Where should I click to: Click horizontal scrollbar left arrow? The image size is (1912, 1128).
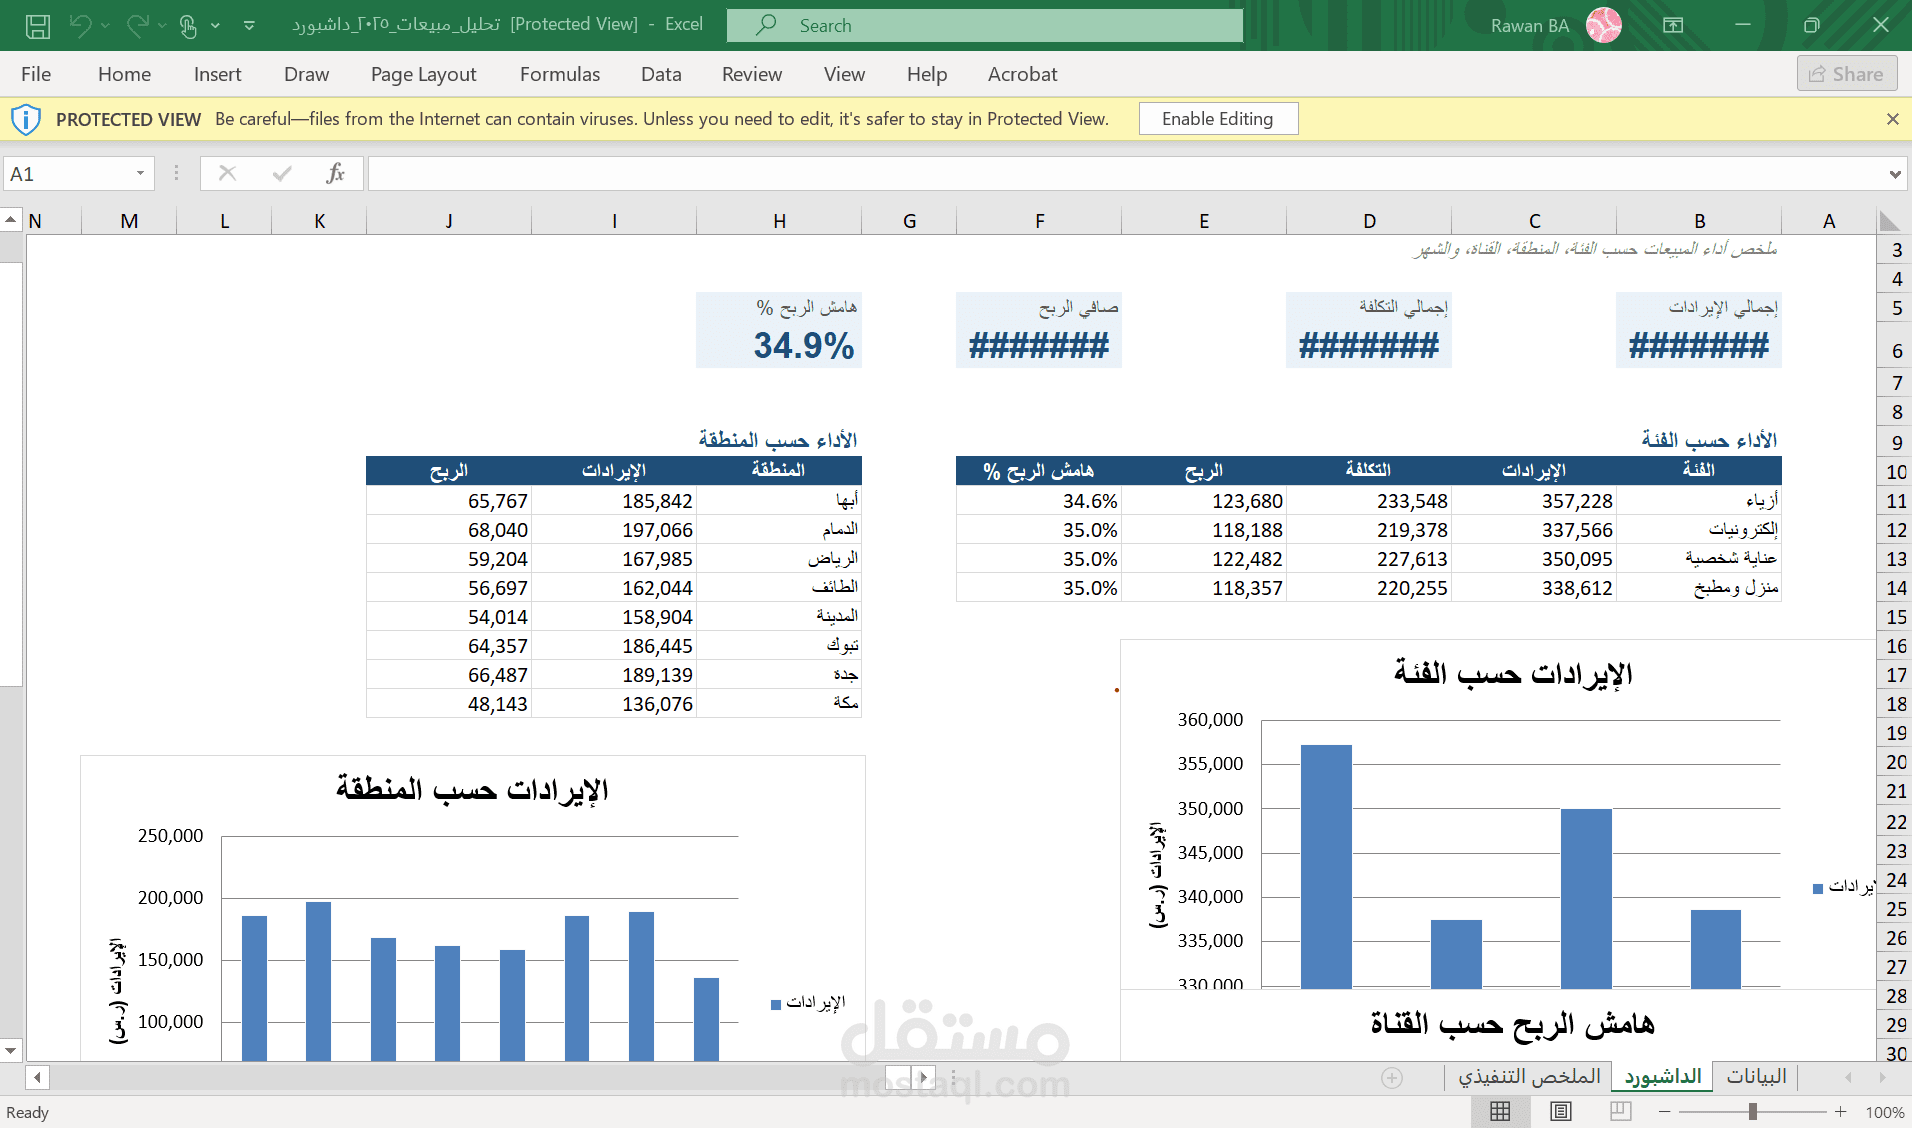(37, 1077)
